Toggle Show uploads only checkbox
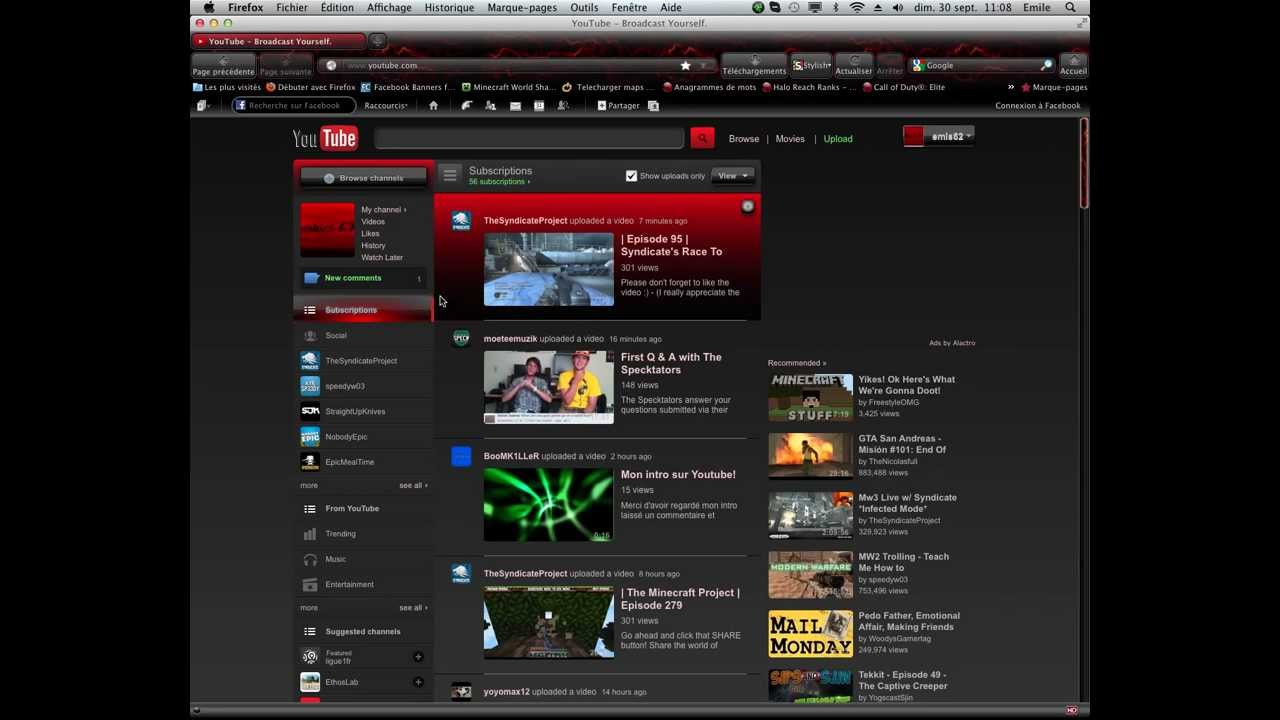 [631, 176]
